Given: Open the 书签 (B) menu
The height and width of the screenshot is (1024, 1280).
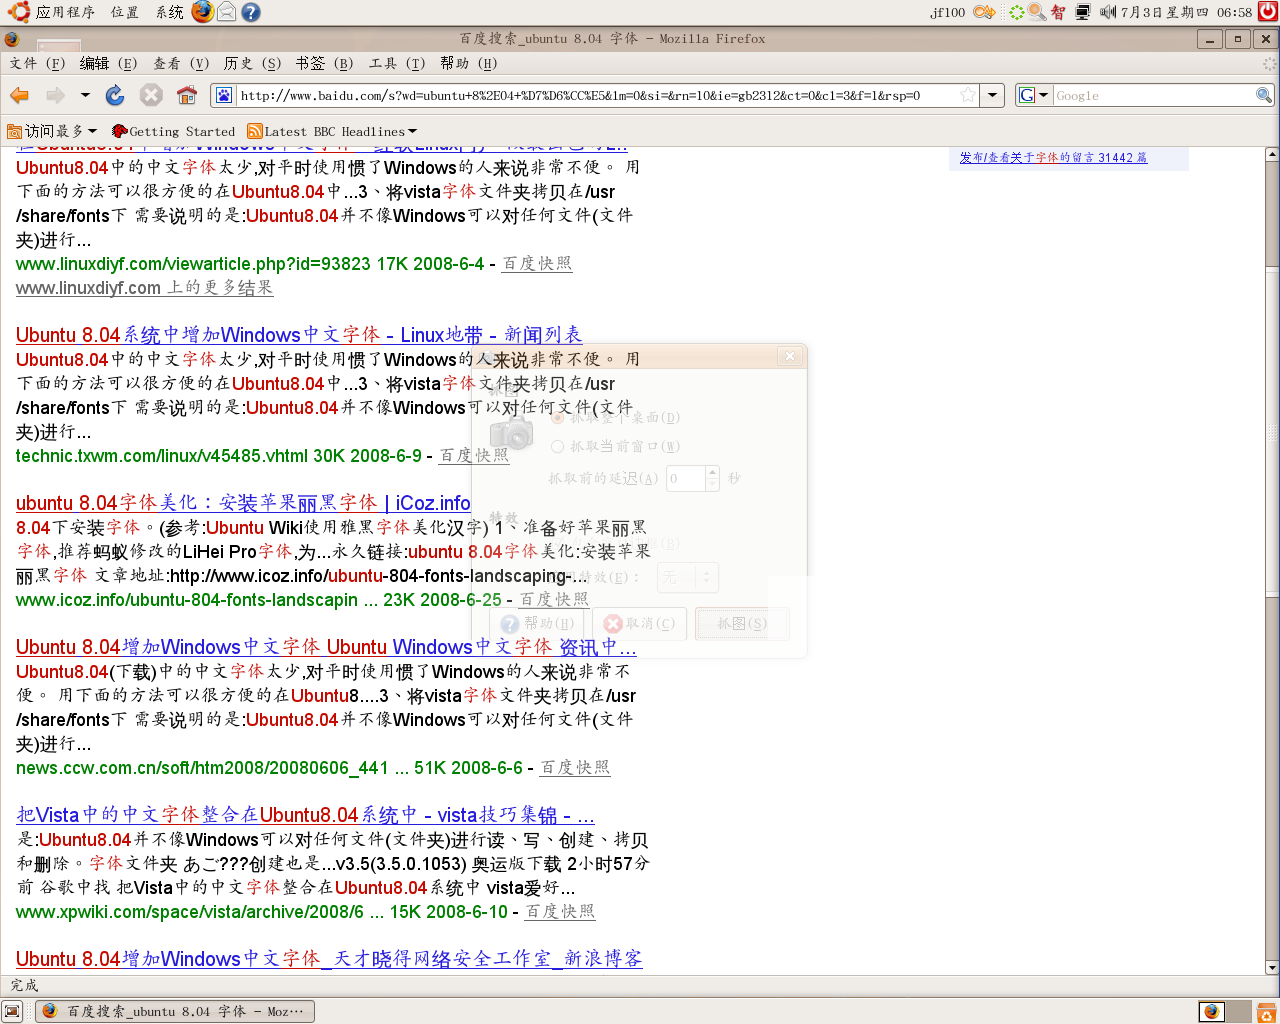Looking at the screenshot, I should pyautogui.click(x=324, y=63).
